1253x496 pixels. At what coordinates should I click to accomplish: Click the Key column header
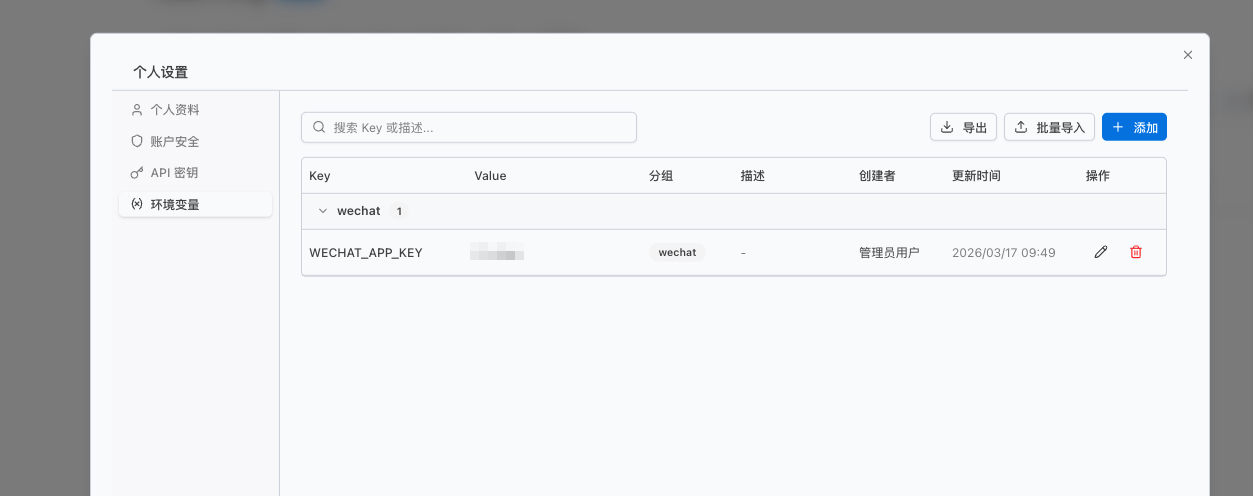(320, 176)
